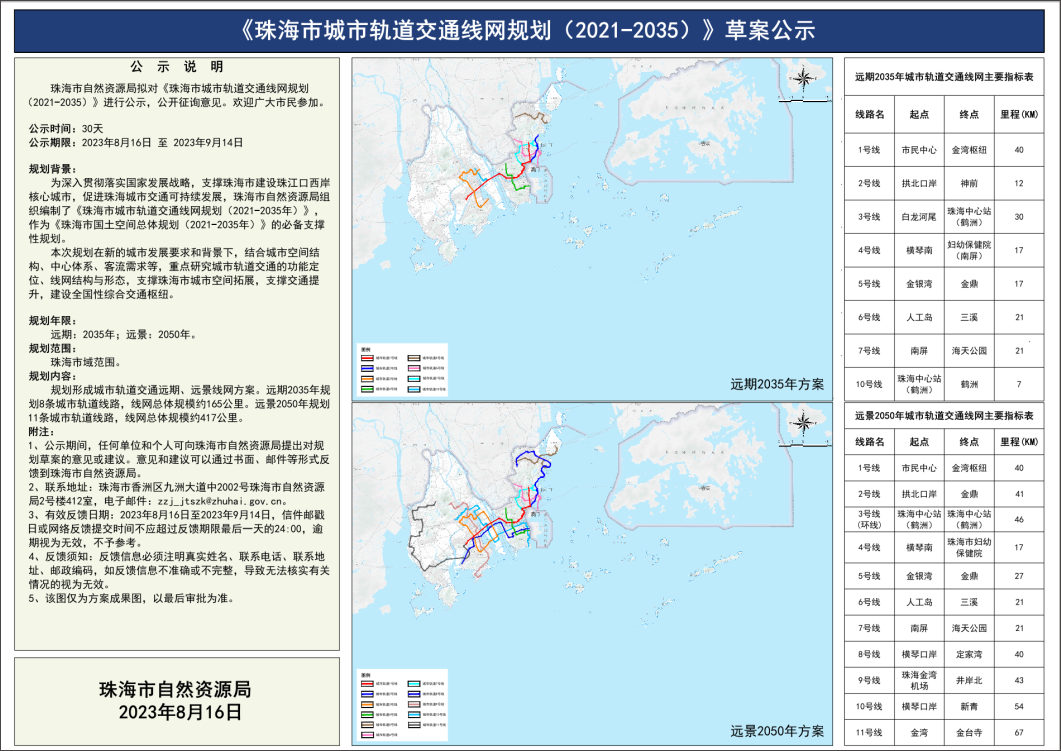Click 妇幼保健院(南屏) cell in 2035 table
The image size is (1061, 751).
click(x=969, y=250)
